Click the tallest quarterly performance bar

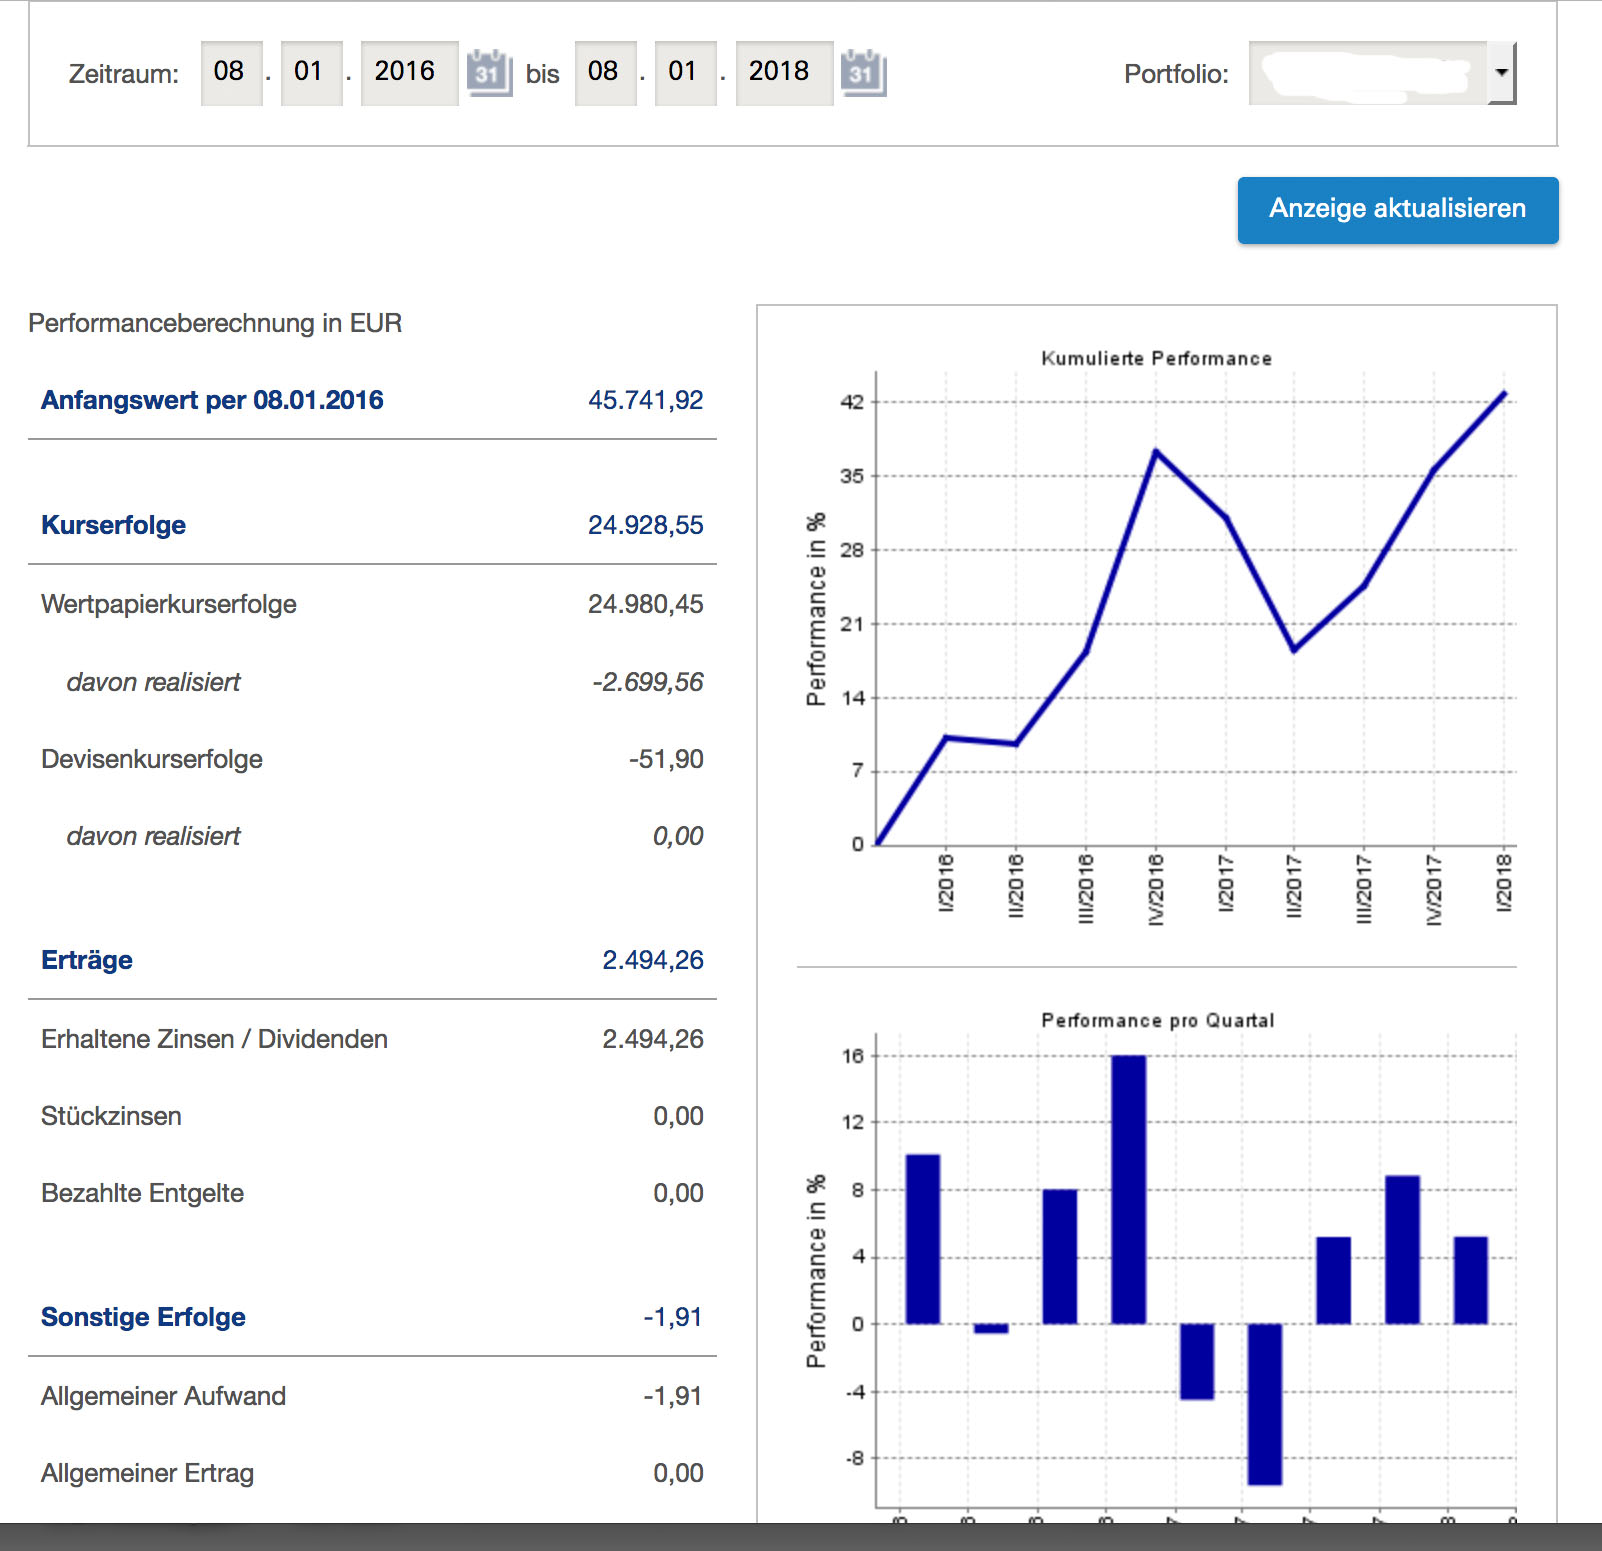(x=1129, y=1190)
